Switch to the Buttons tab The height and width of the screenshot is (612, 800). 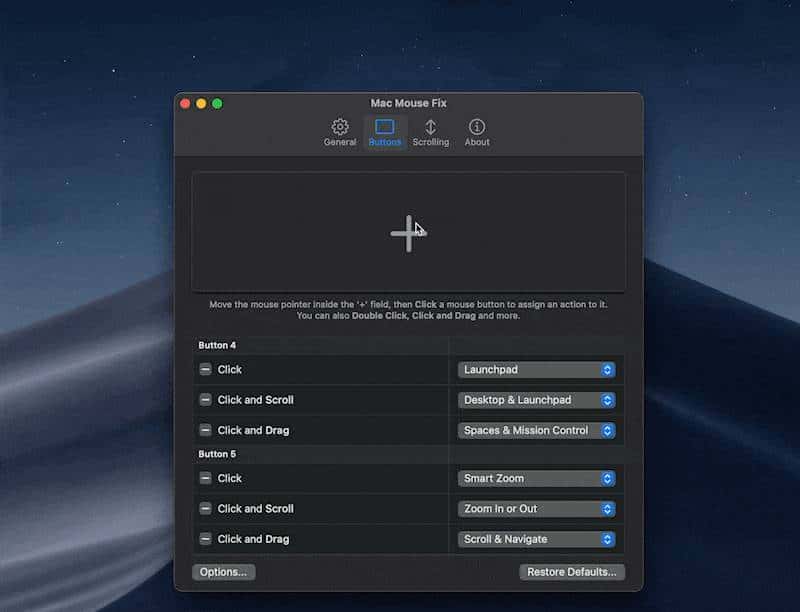385,133
